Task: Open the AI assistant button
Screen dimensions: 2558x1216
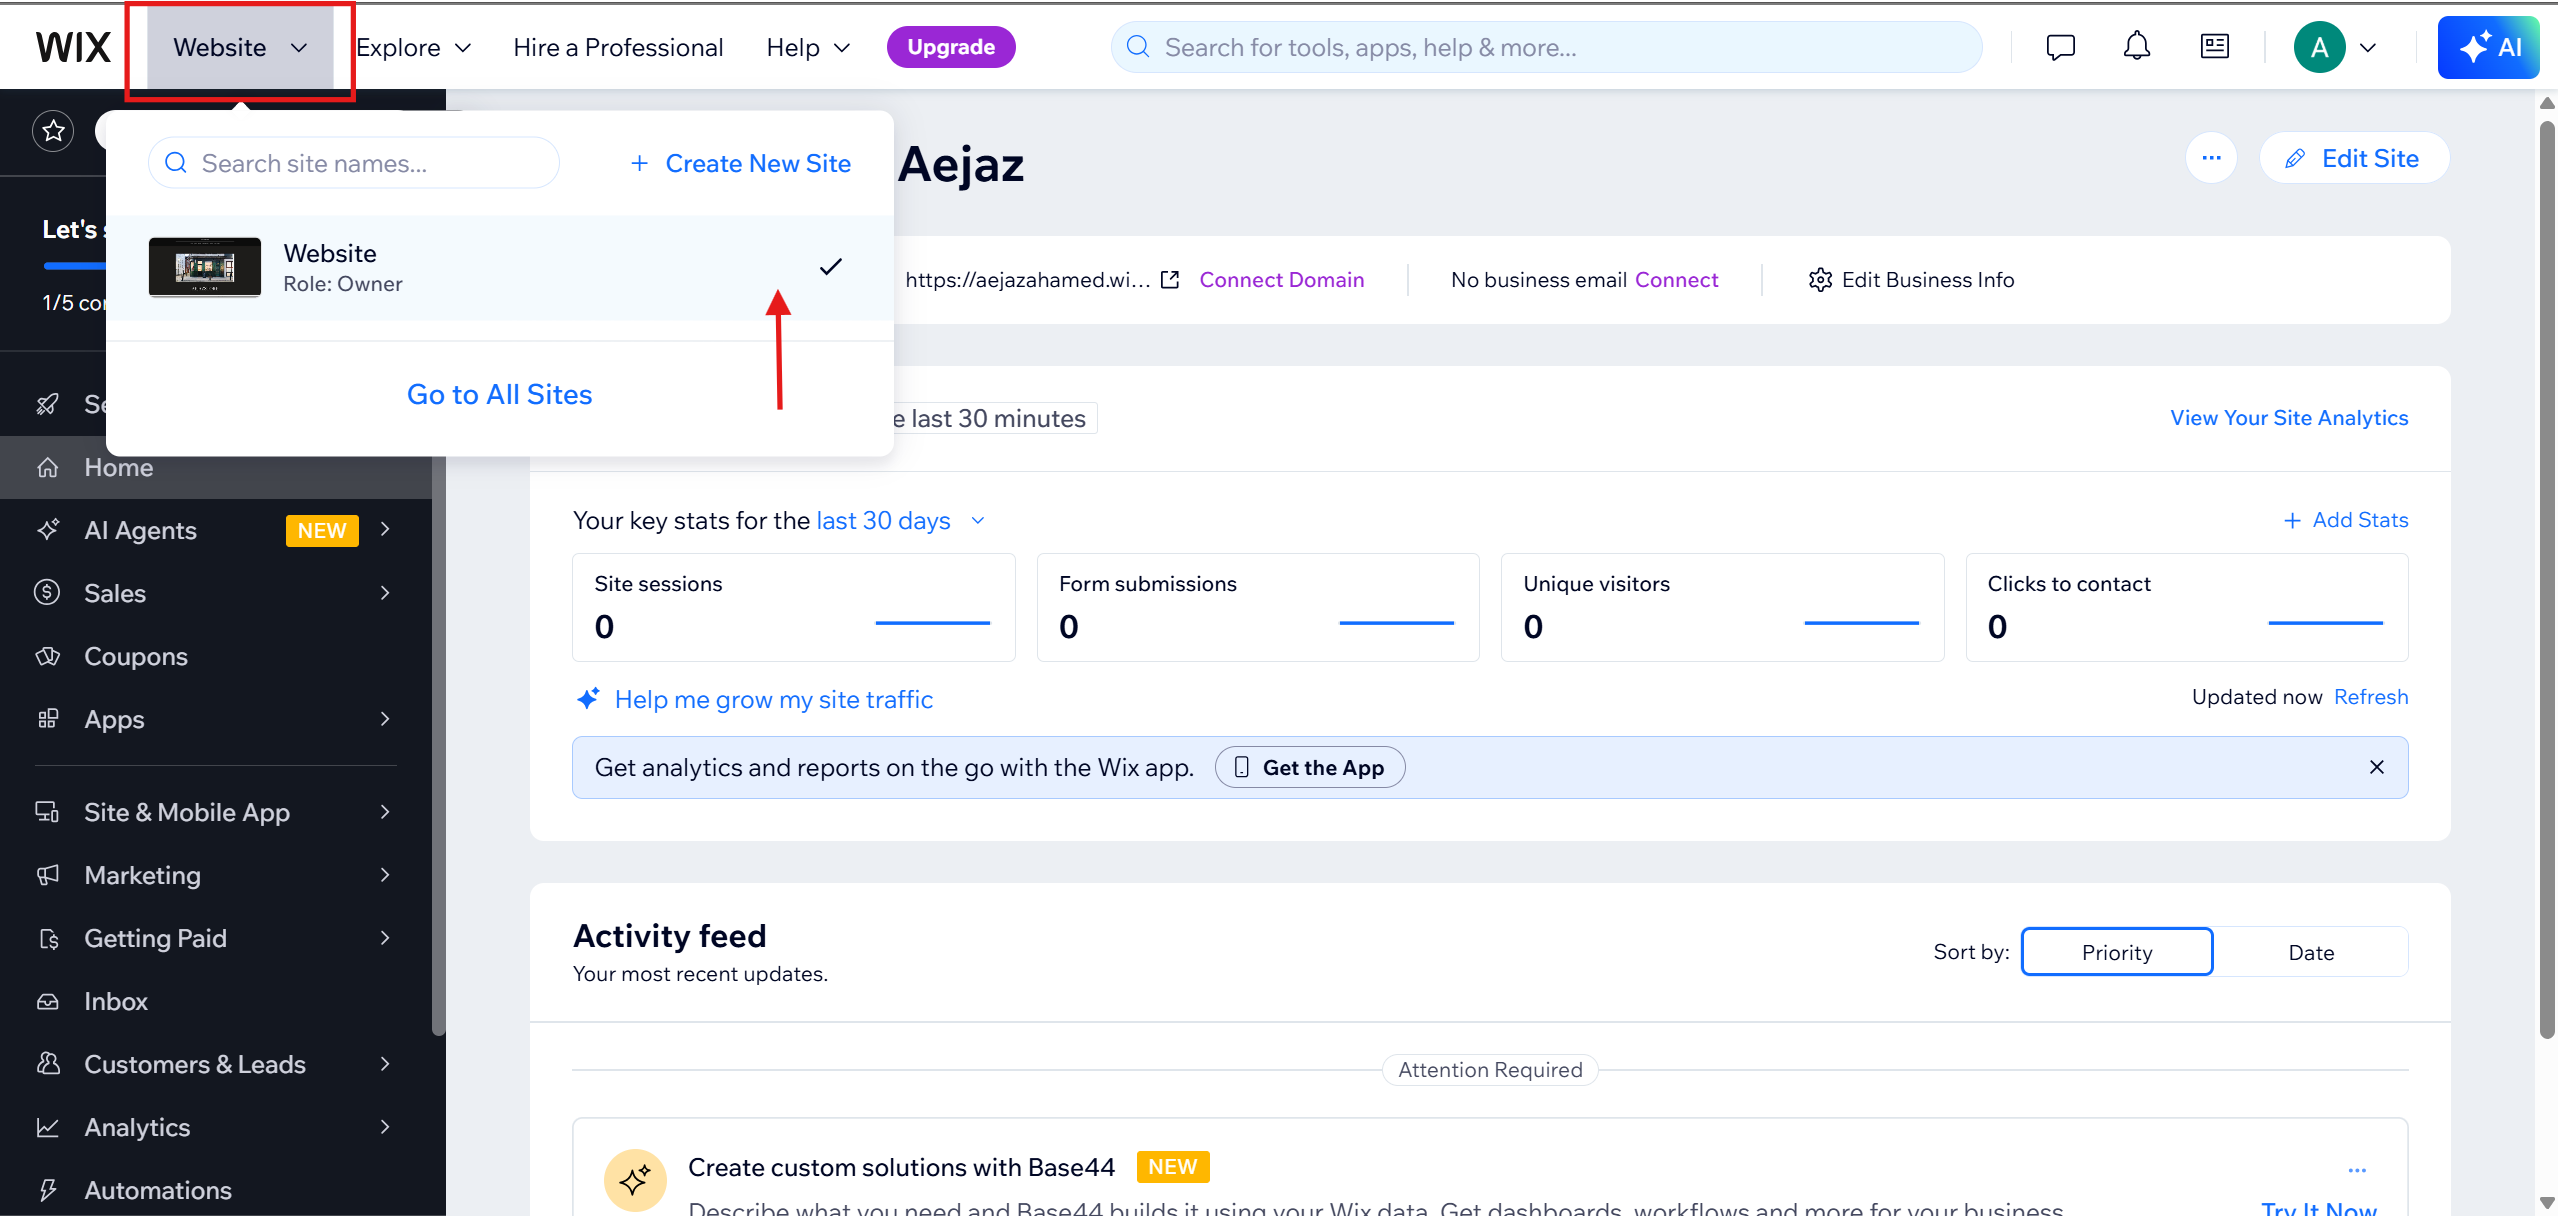Action: coord(2489,47)
